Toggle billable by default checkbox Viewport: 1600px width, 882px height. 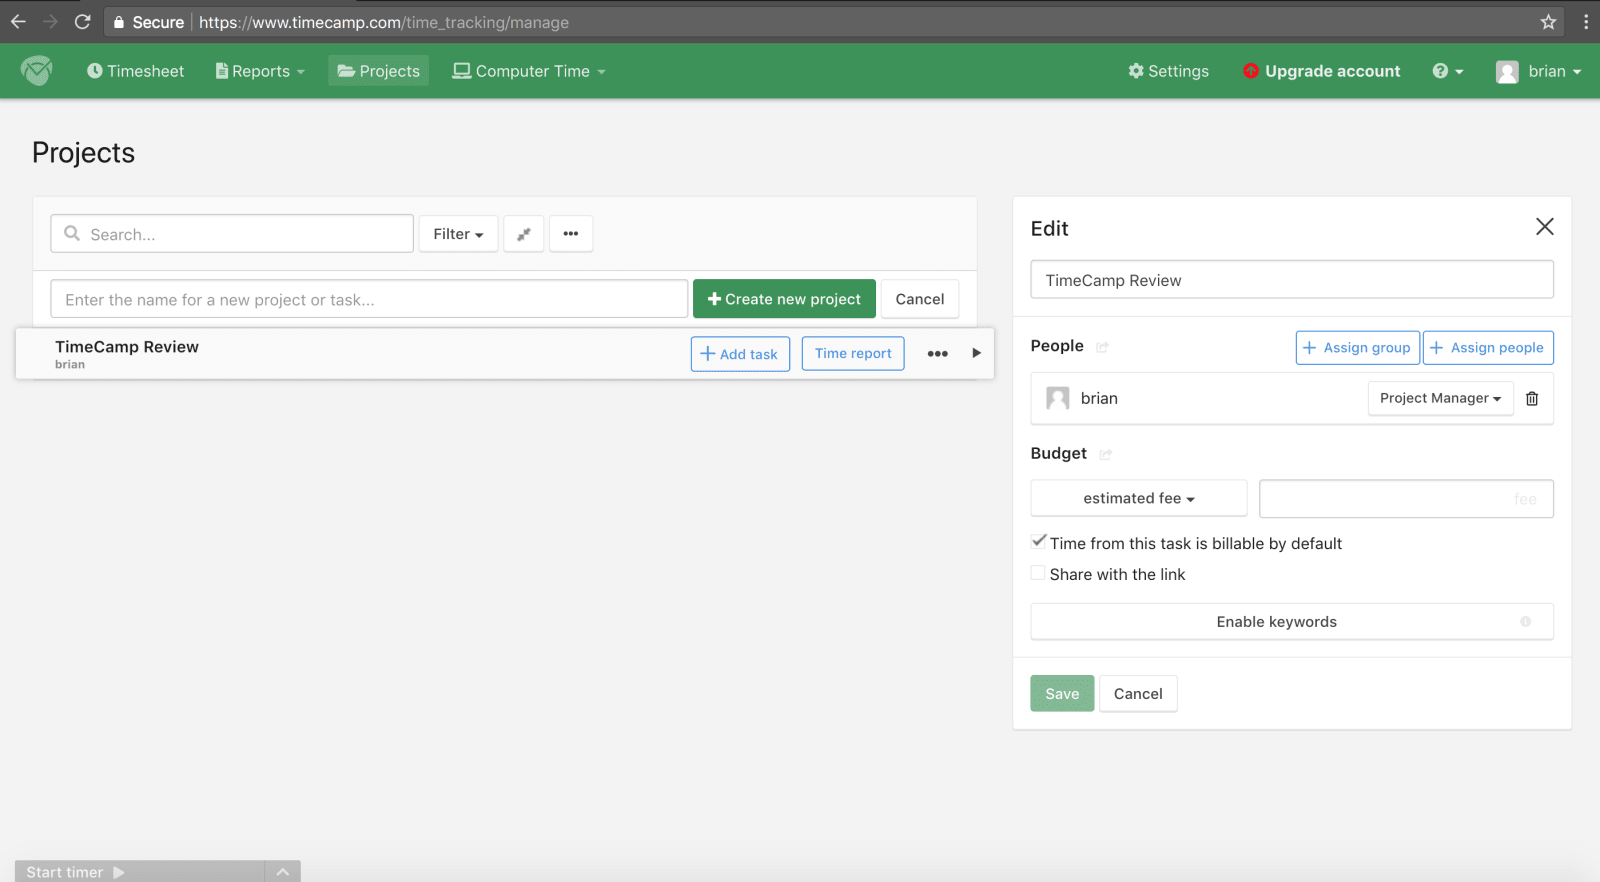[1038, 542]
